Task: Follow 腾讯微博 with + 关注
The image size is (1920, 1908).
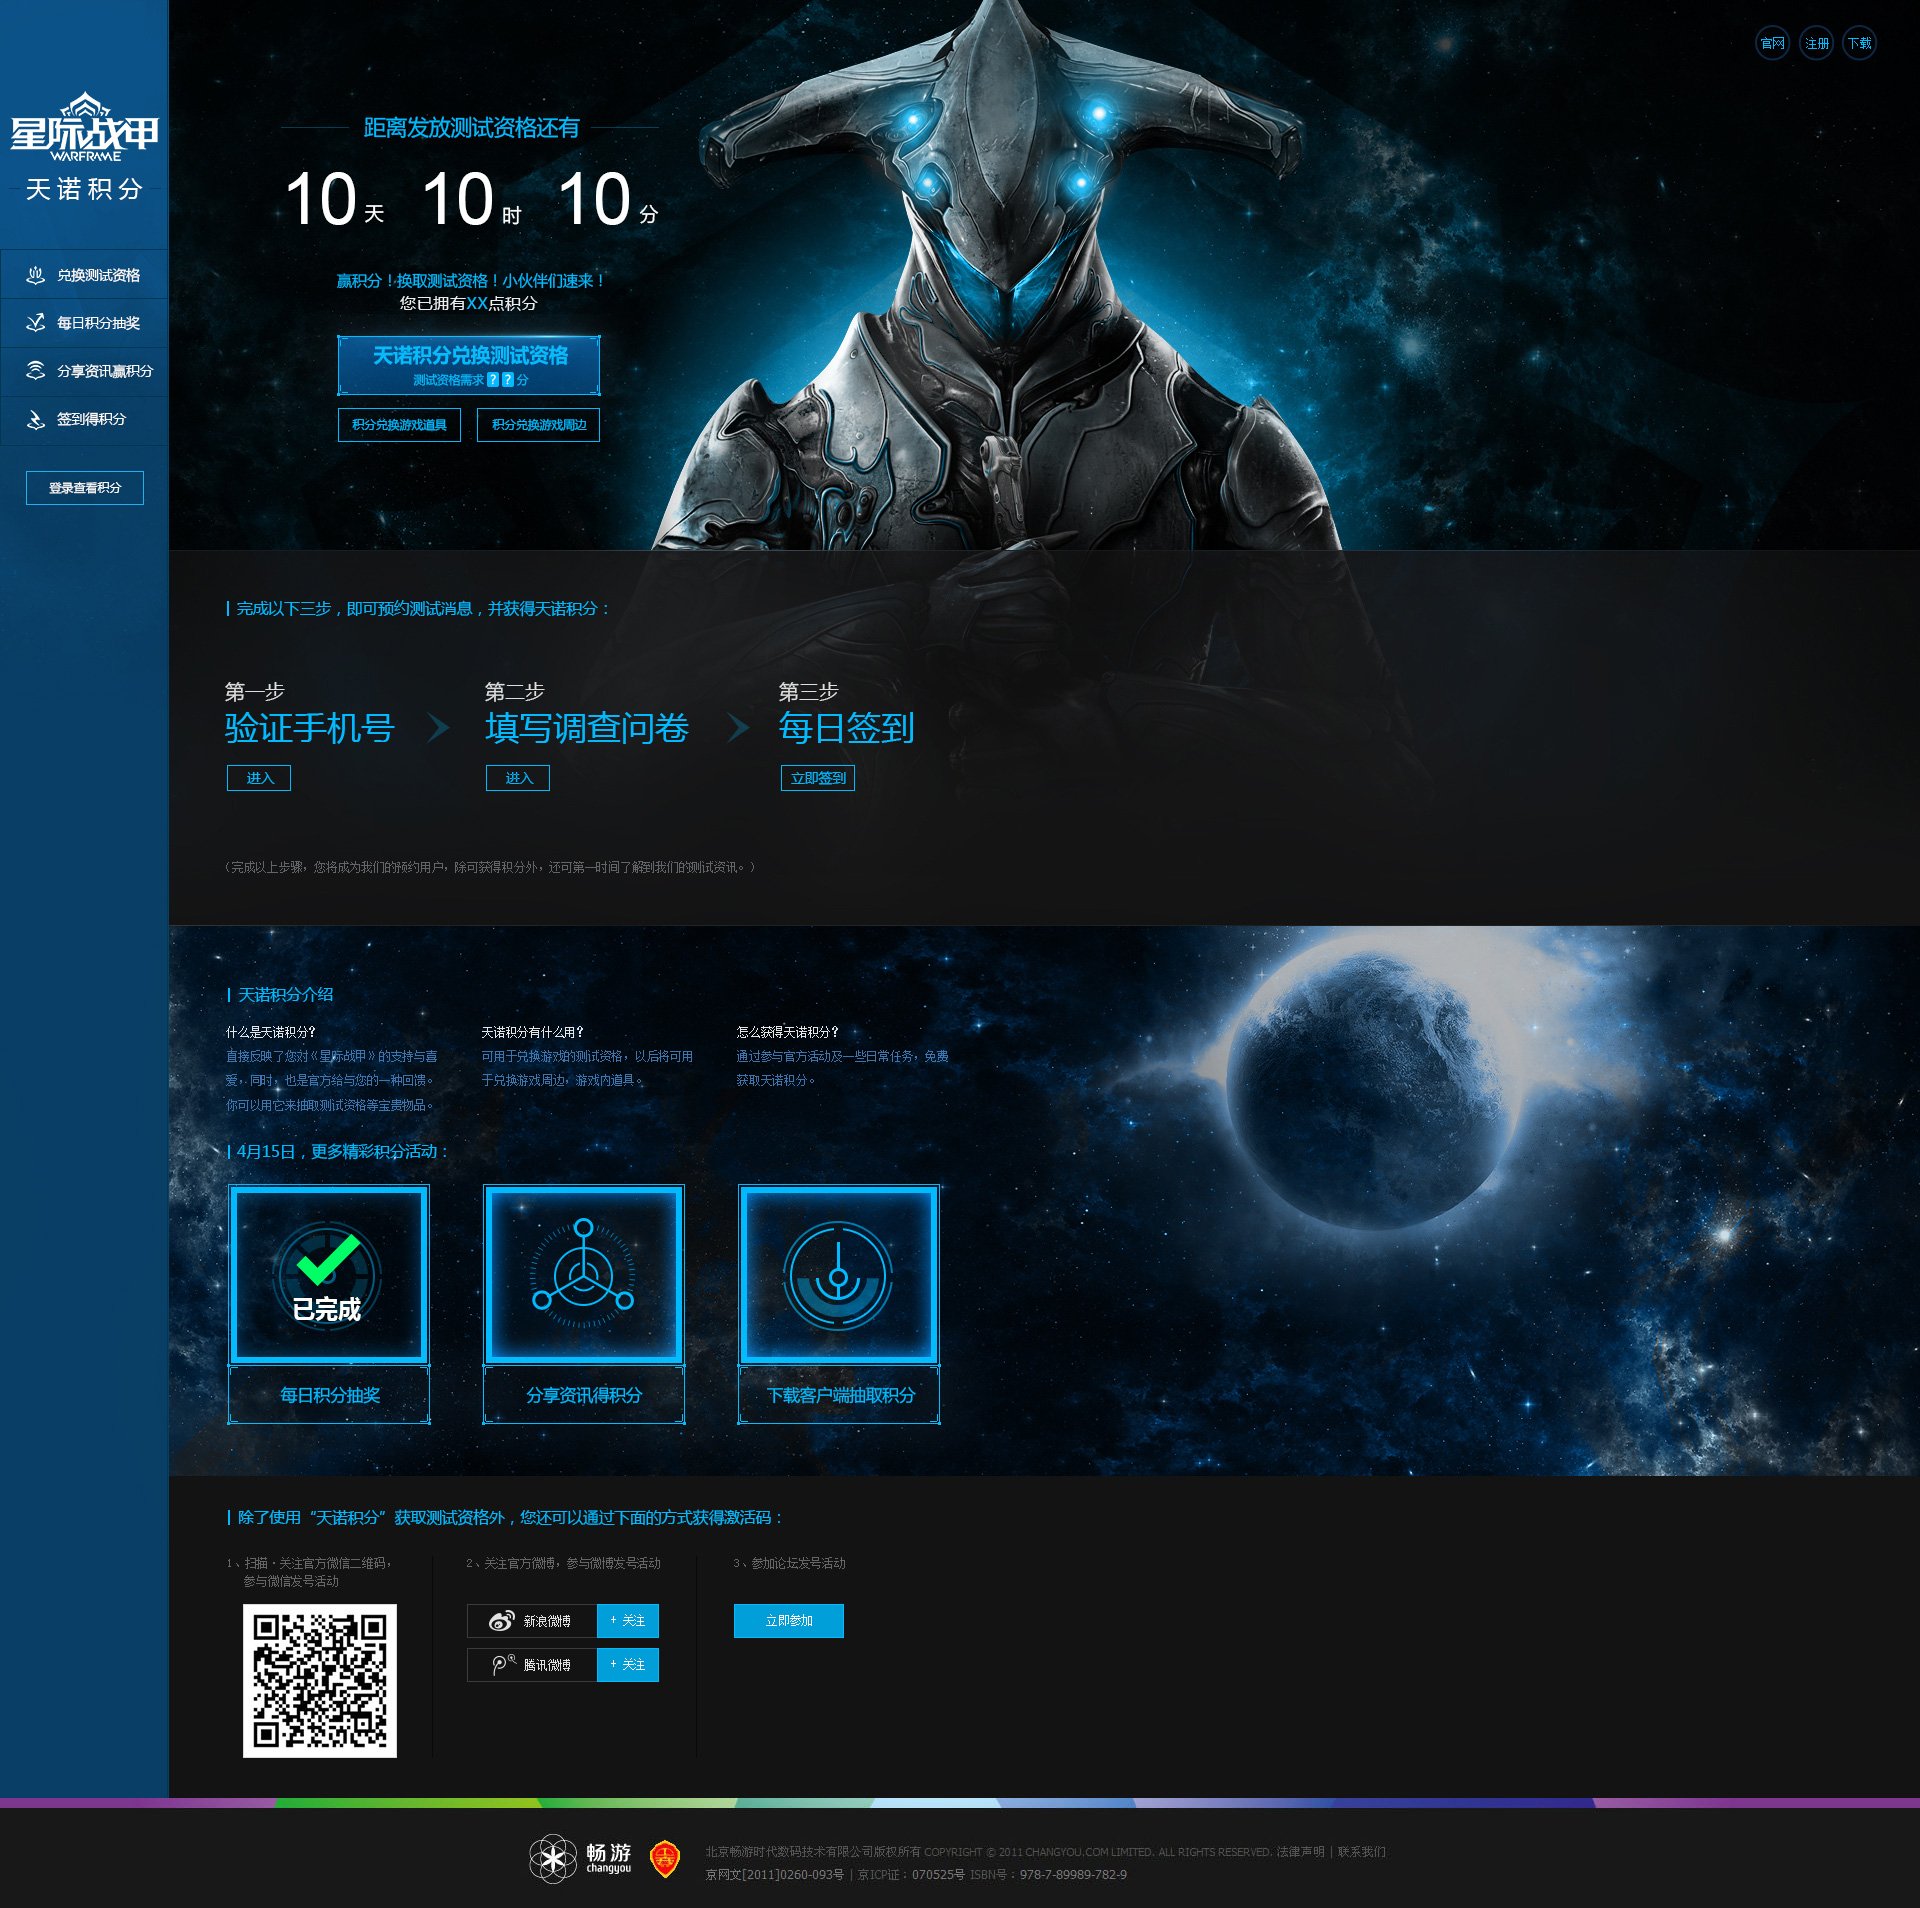Action: [x=628, y=1665]
